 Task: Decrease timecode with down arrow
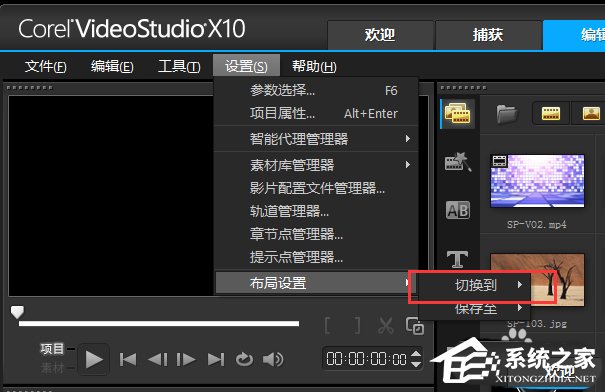(416, 364)
